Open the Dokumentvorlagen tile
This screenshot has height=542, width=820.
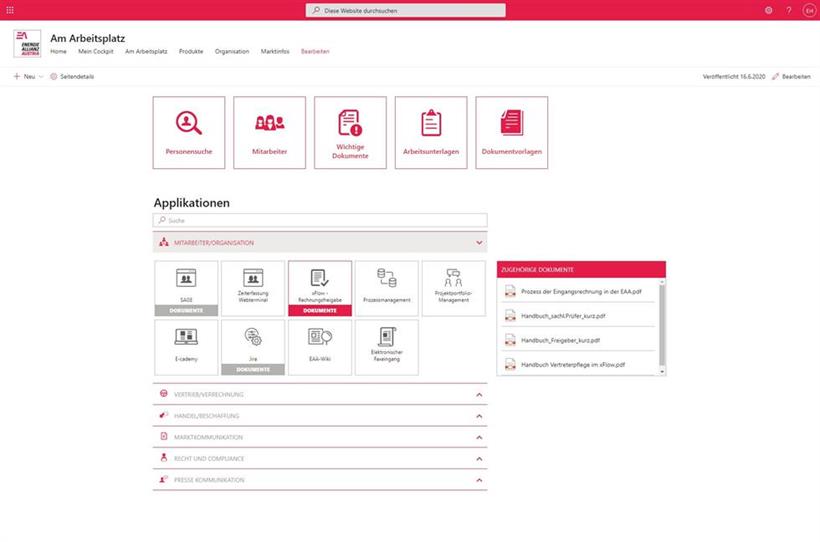point(511,132)
